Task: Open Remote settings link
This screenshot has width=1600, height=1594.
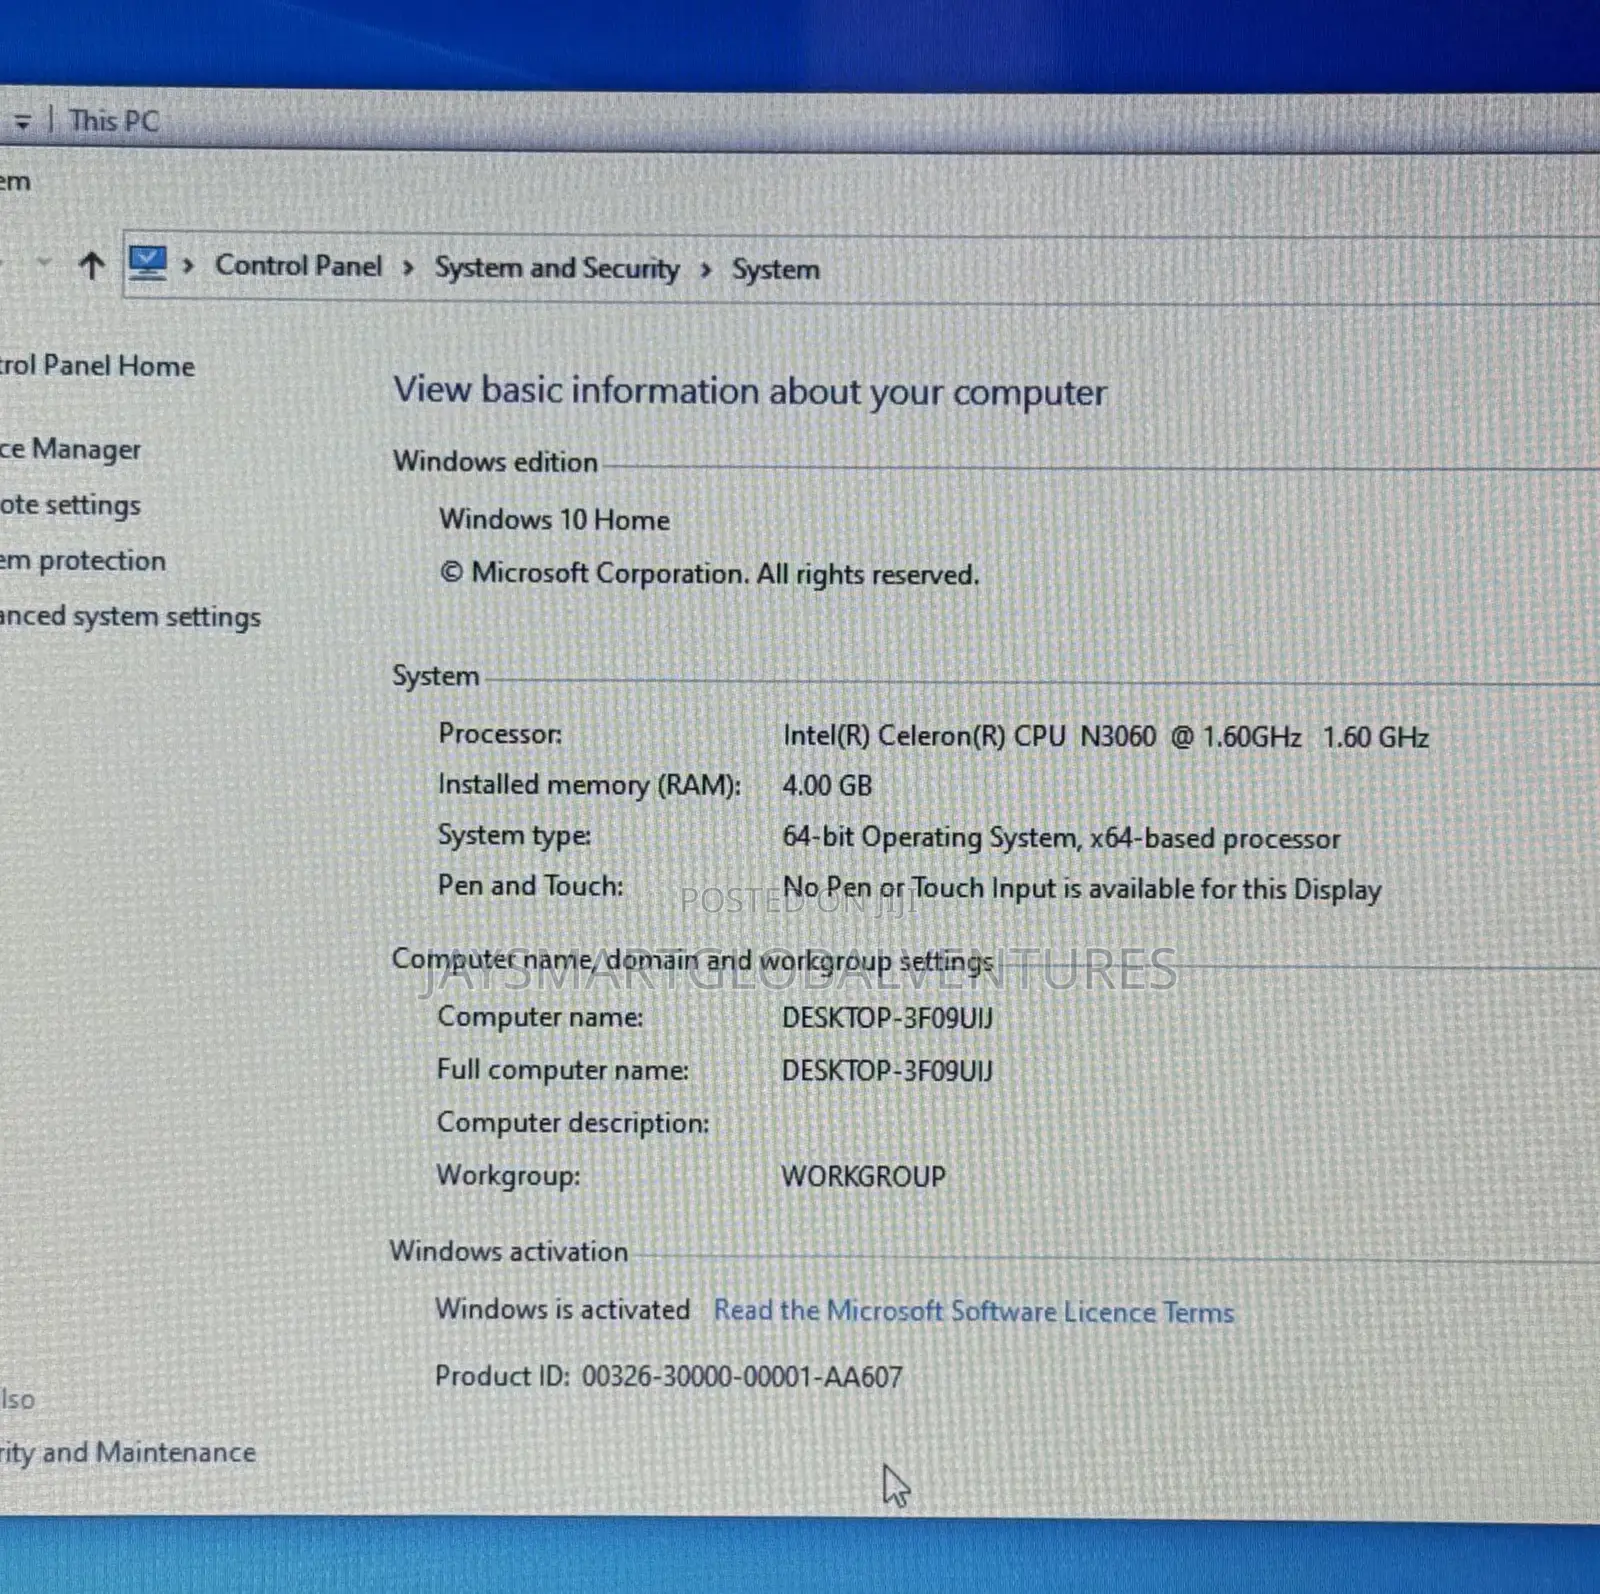Action: (x=70, y=506)
